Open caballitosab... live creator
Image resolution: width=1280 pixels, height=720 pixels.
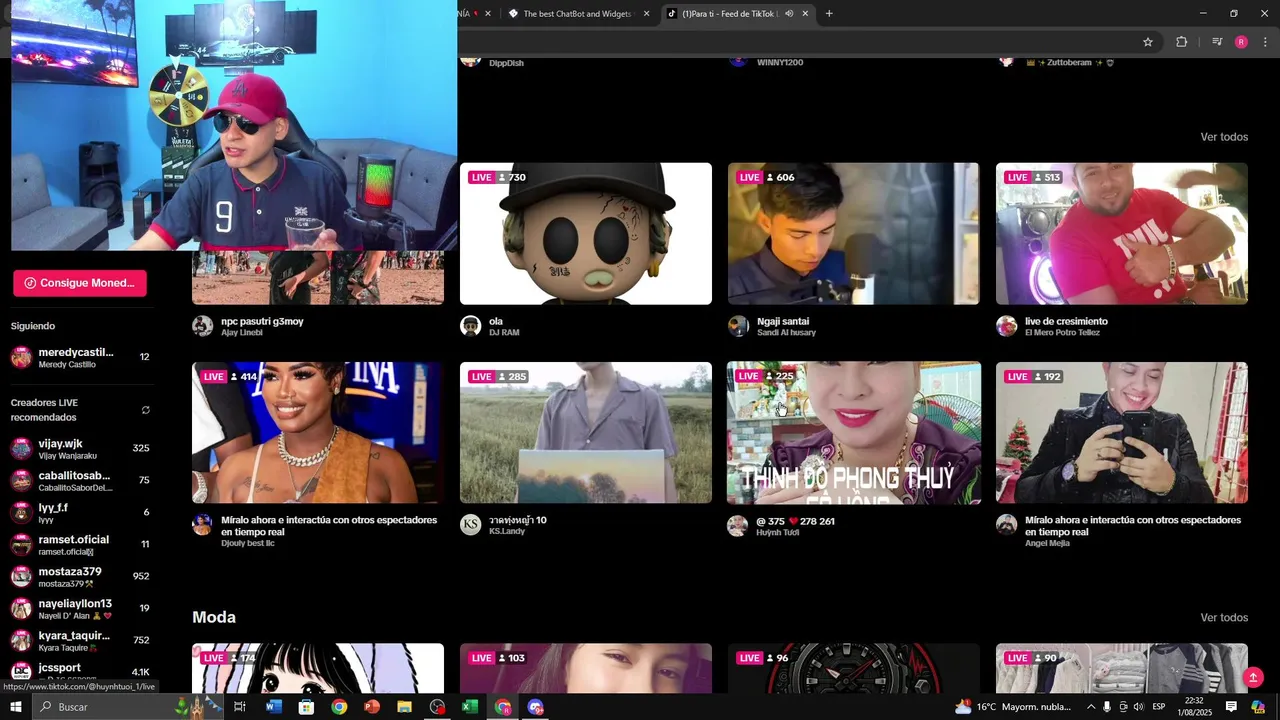80,481
